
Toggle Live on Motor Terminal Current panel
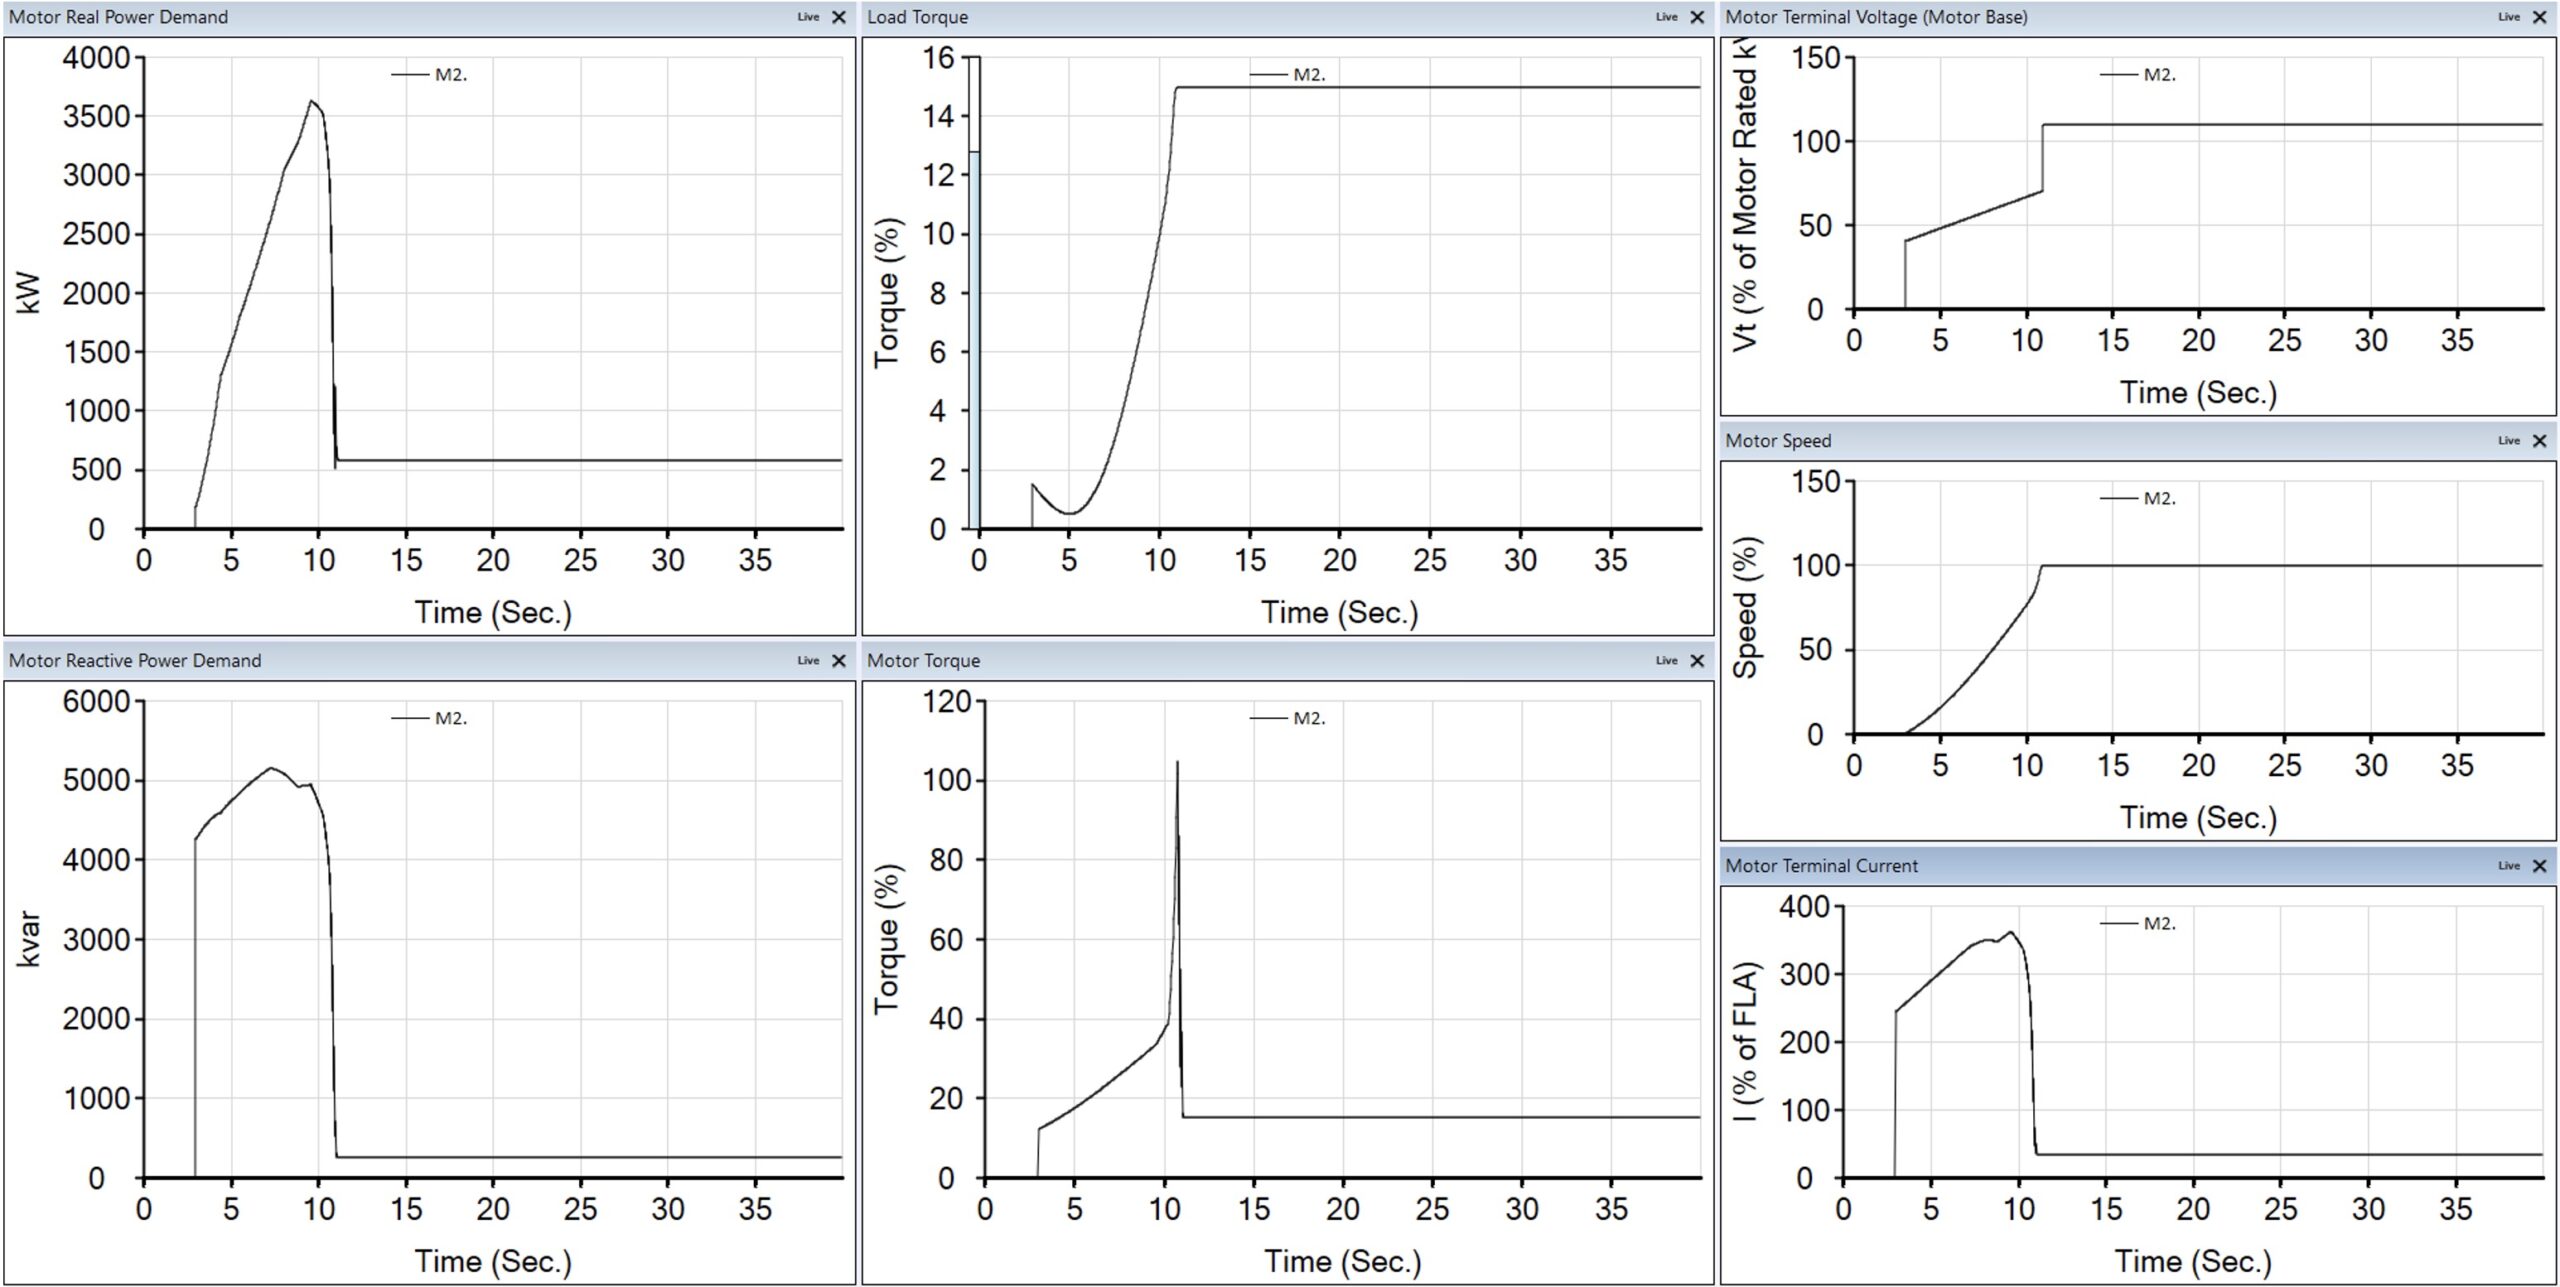point(2508,866)
